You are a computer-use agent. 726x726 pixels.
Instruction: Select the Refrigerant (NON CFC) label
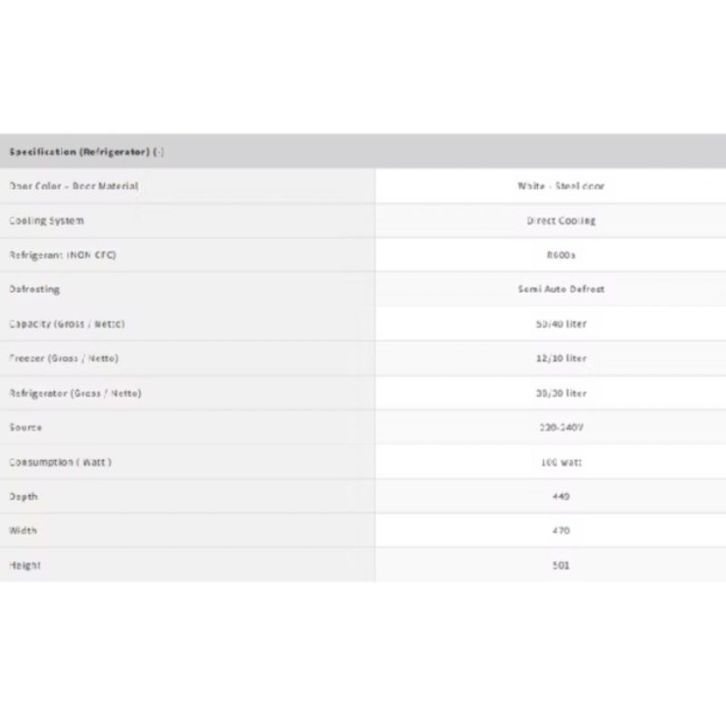[x=62, y=255]
